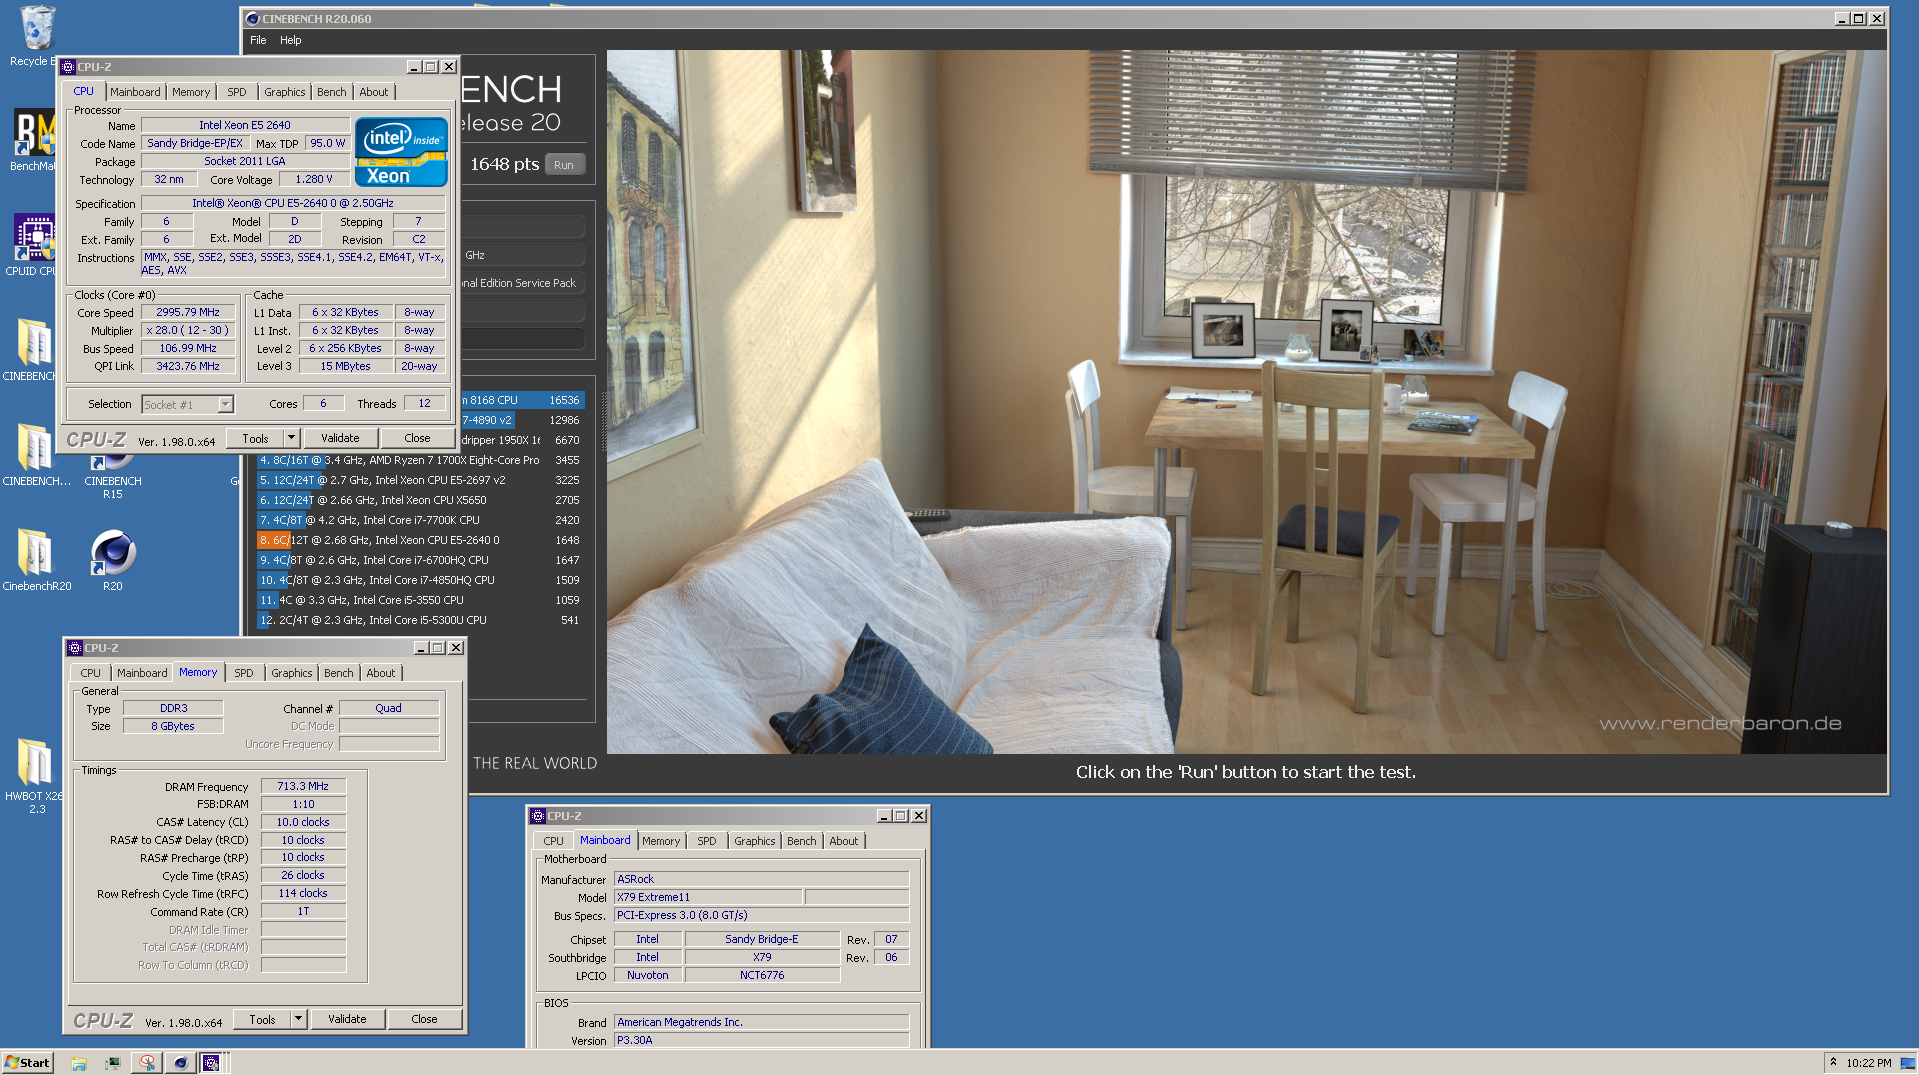Screen dimensions: 1919x1075
Task: Click the rendered room preview image
Action: (x=1247, y=402)
